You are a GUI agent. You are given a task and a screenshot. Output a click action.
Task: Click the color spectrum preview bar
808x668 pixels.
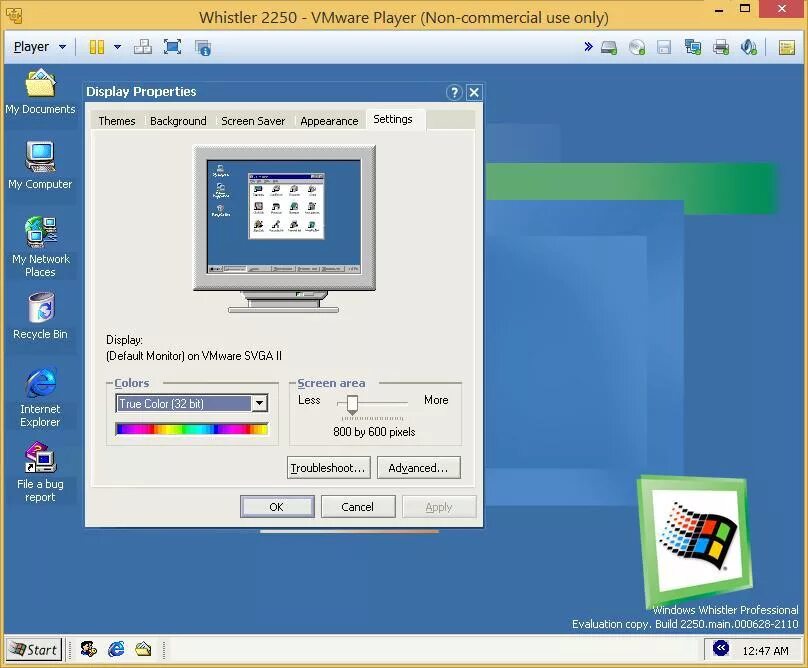(192, 429)
